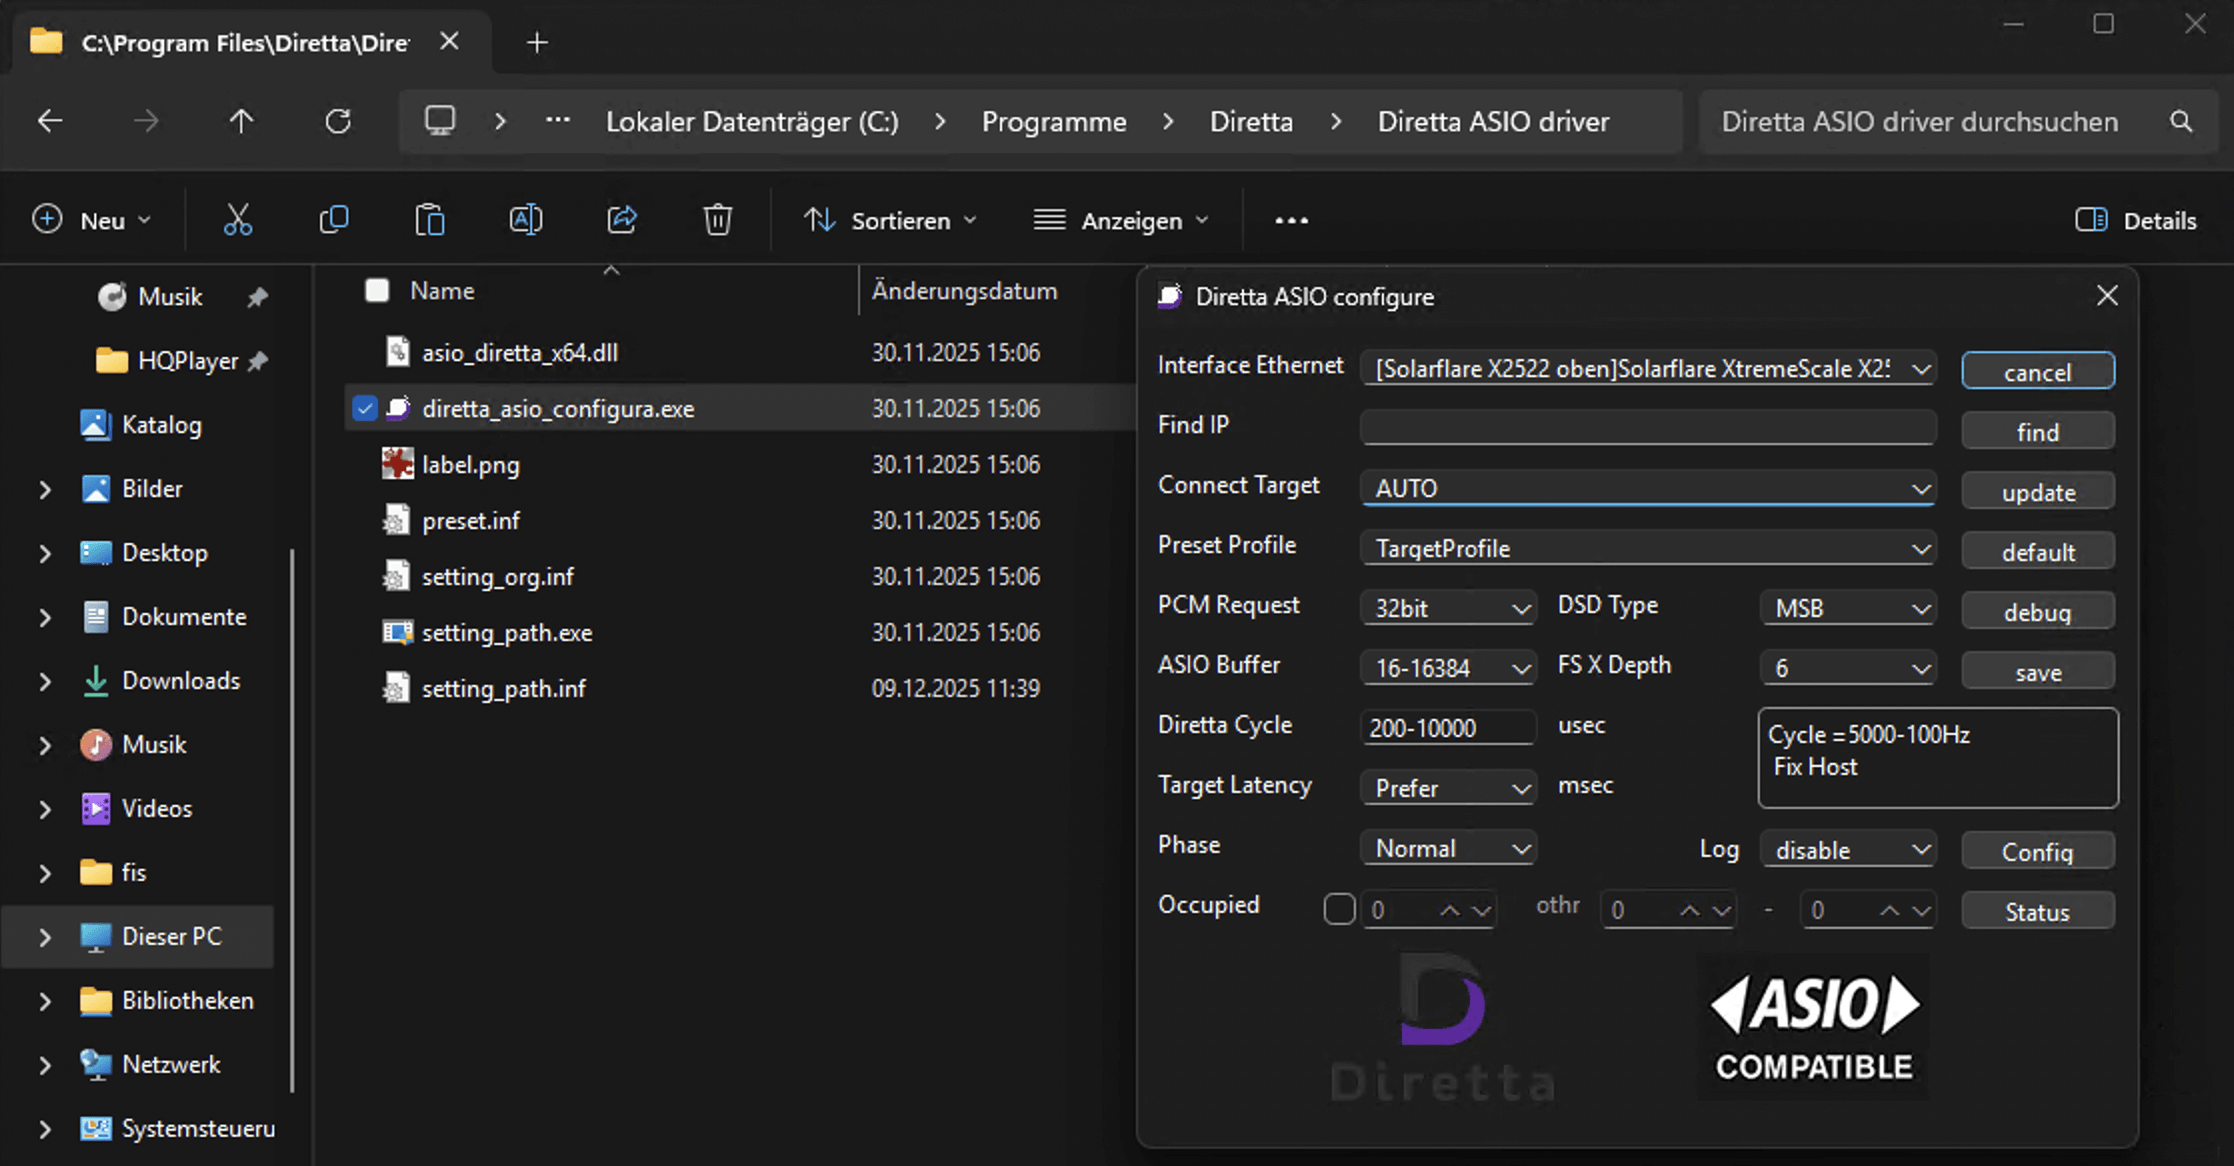The height and width of the screenshot is (1166, 2234).
Task: Click the find button next to Find IP
Action: coord(2037,432)
